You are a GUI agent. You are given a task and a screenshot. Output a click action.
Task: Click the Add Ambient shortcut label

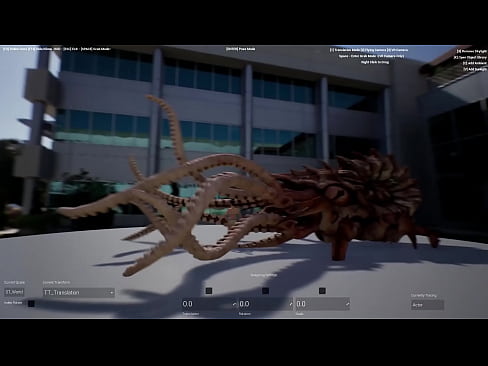(475, 63)
